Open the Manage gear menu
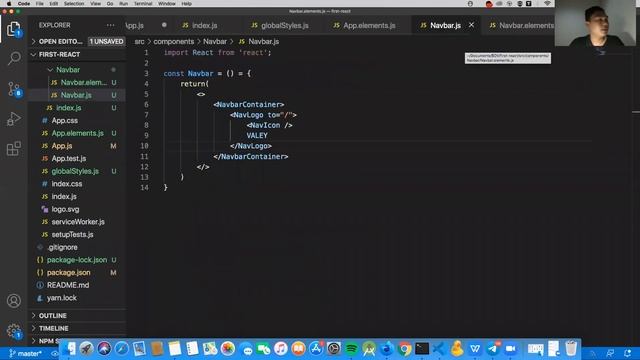This screenshot has width=640, height=360. 14,331
